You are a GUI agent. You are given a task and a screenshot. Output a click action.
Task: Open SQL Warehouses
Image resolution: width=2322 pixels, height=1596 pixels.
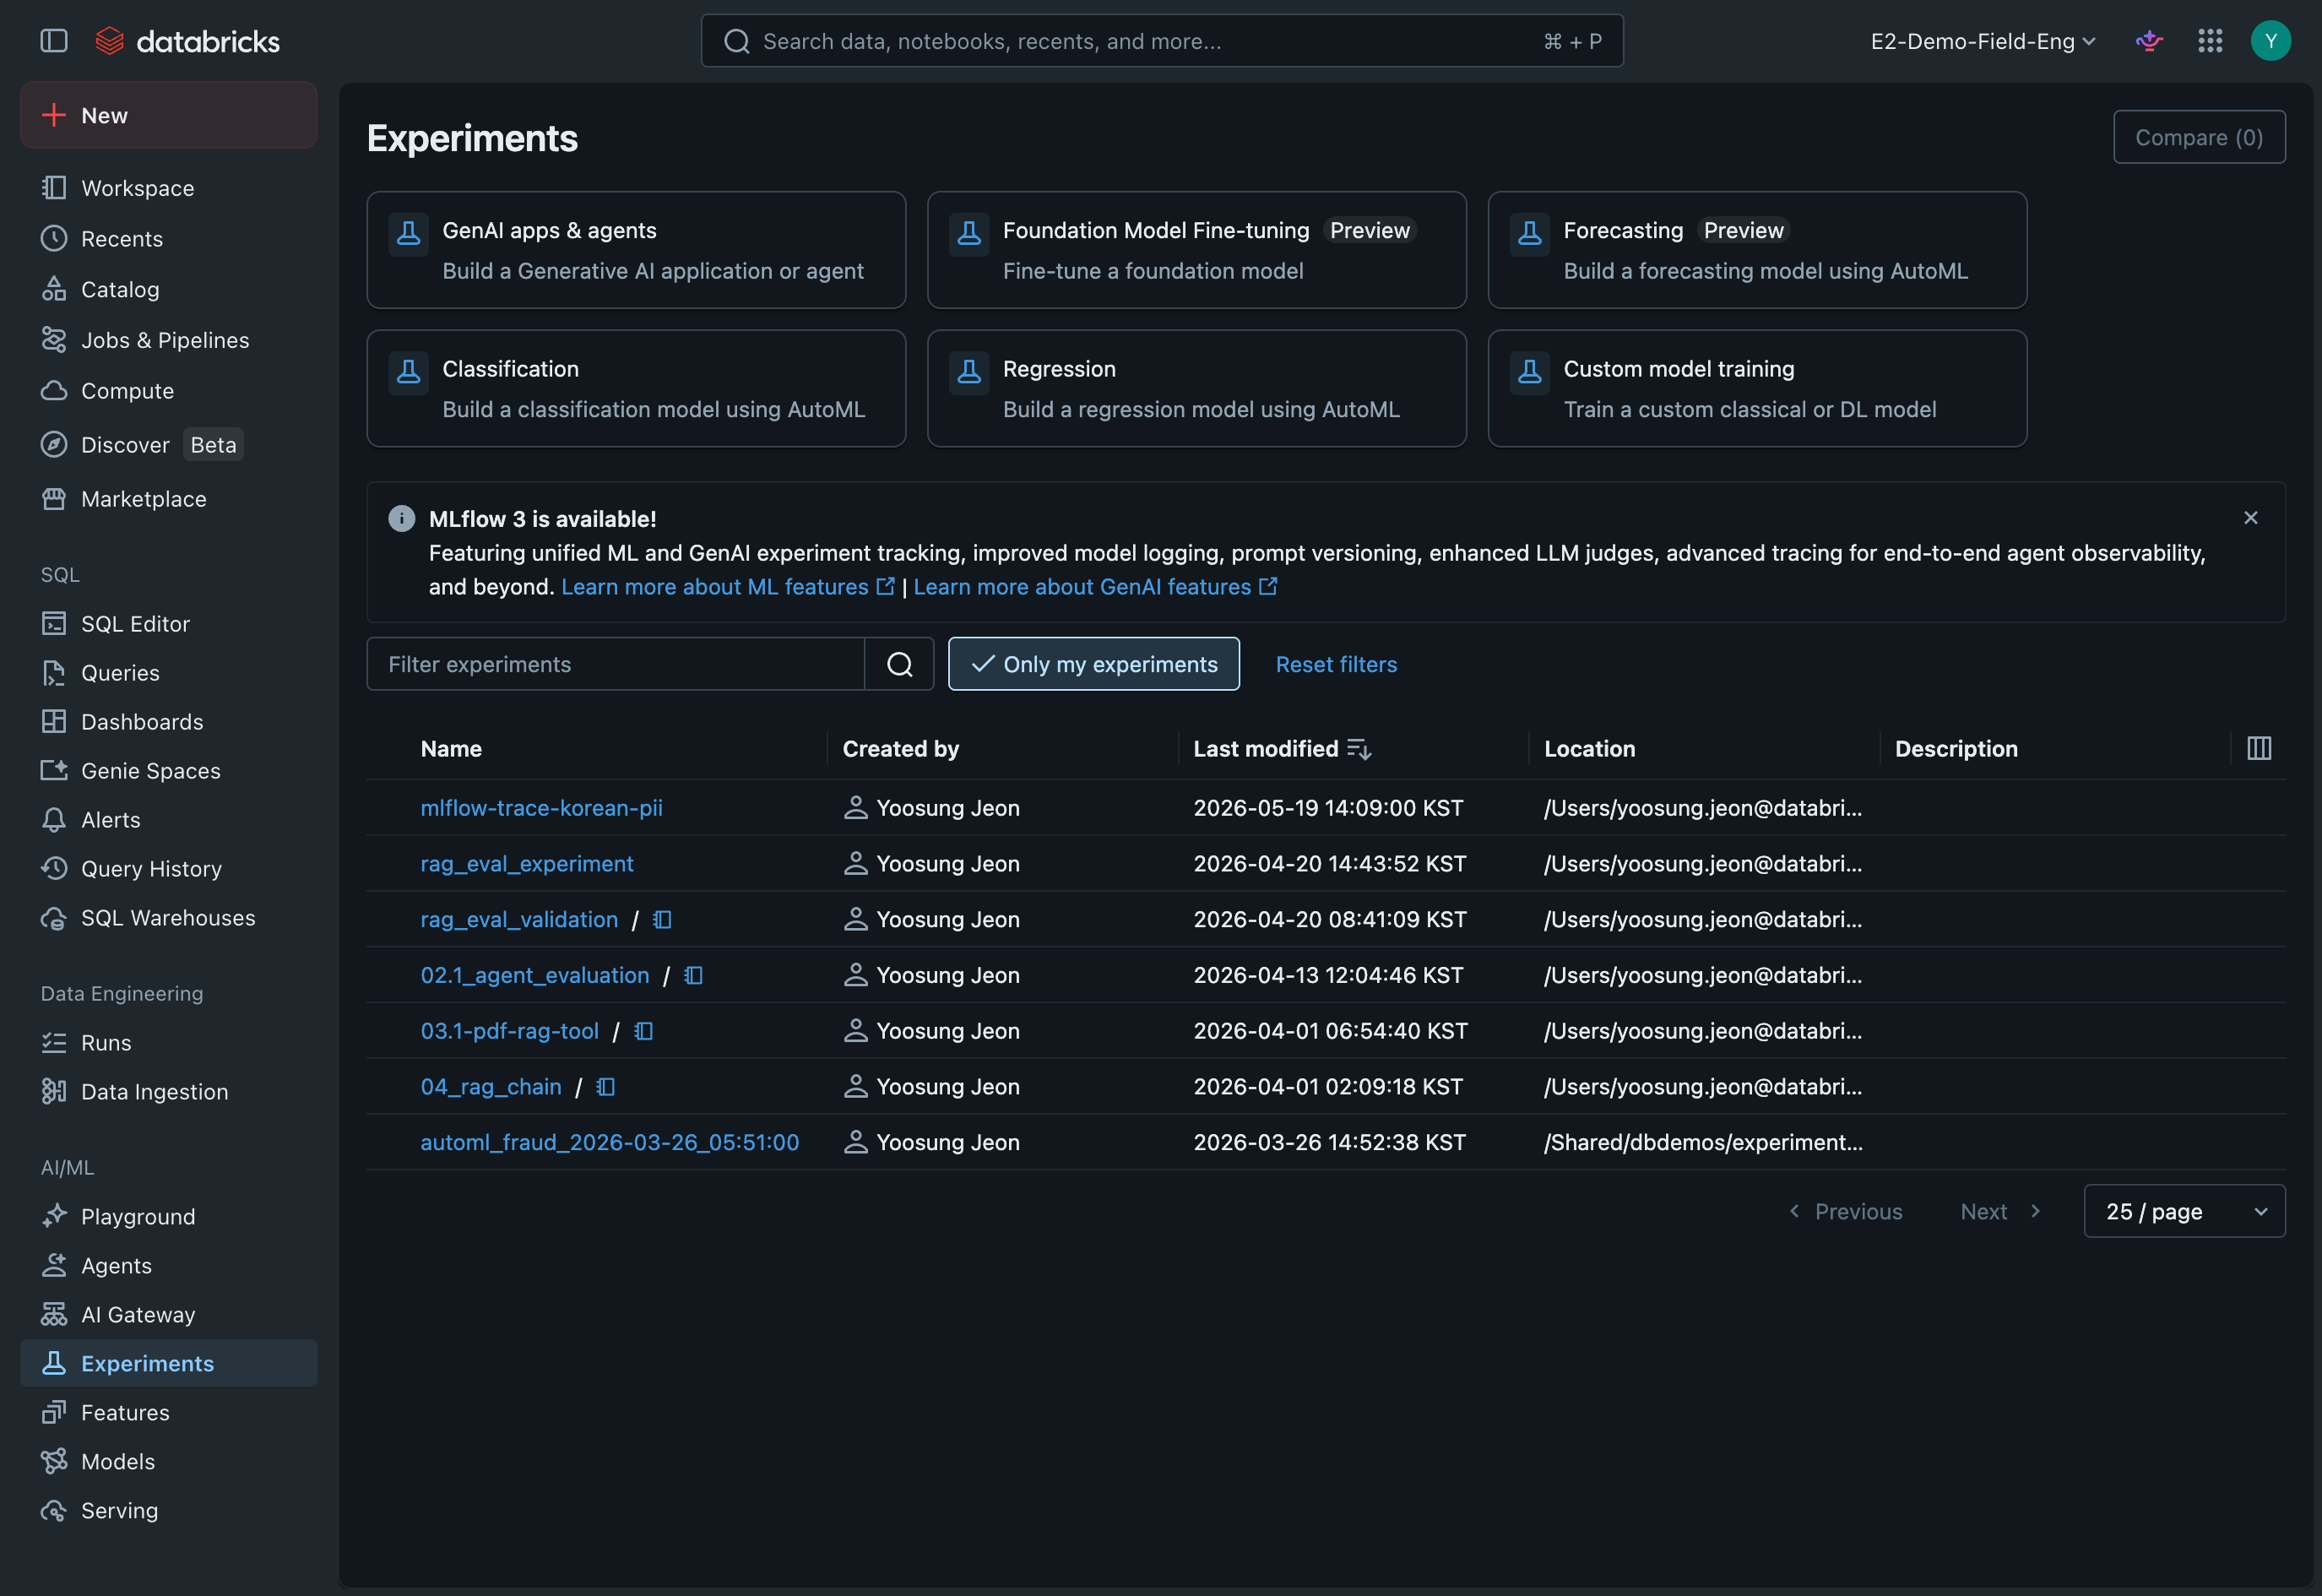[x=168, y=918]
